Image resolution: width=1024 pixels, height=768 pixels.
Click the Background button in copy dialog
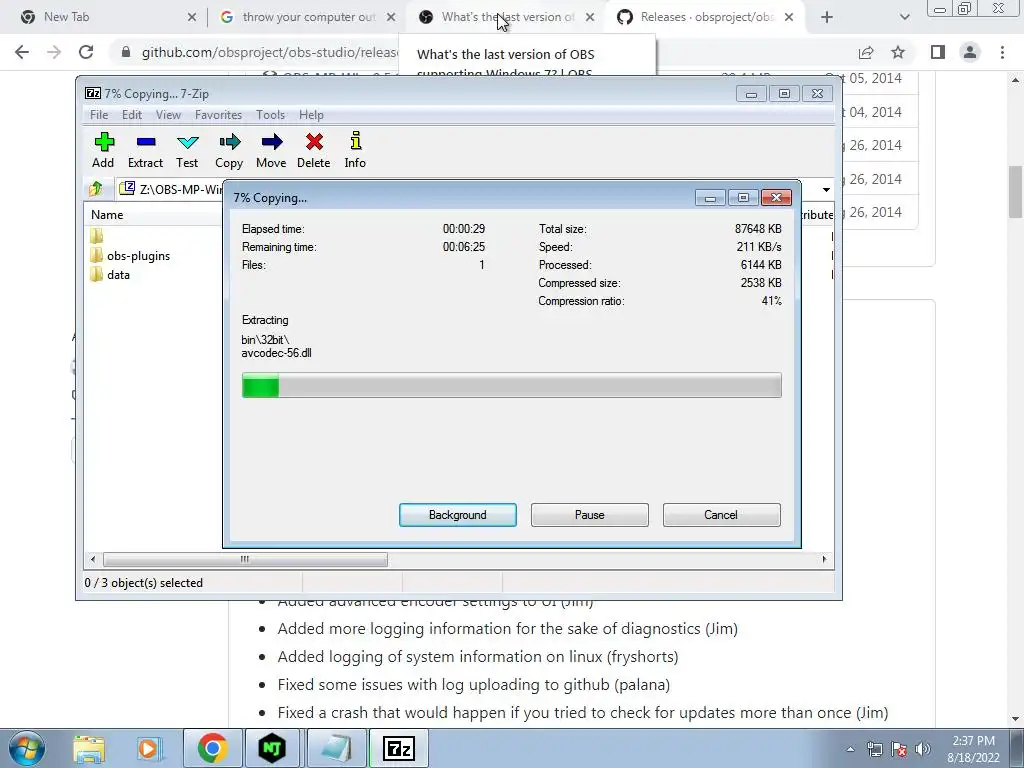(458, 515)
